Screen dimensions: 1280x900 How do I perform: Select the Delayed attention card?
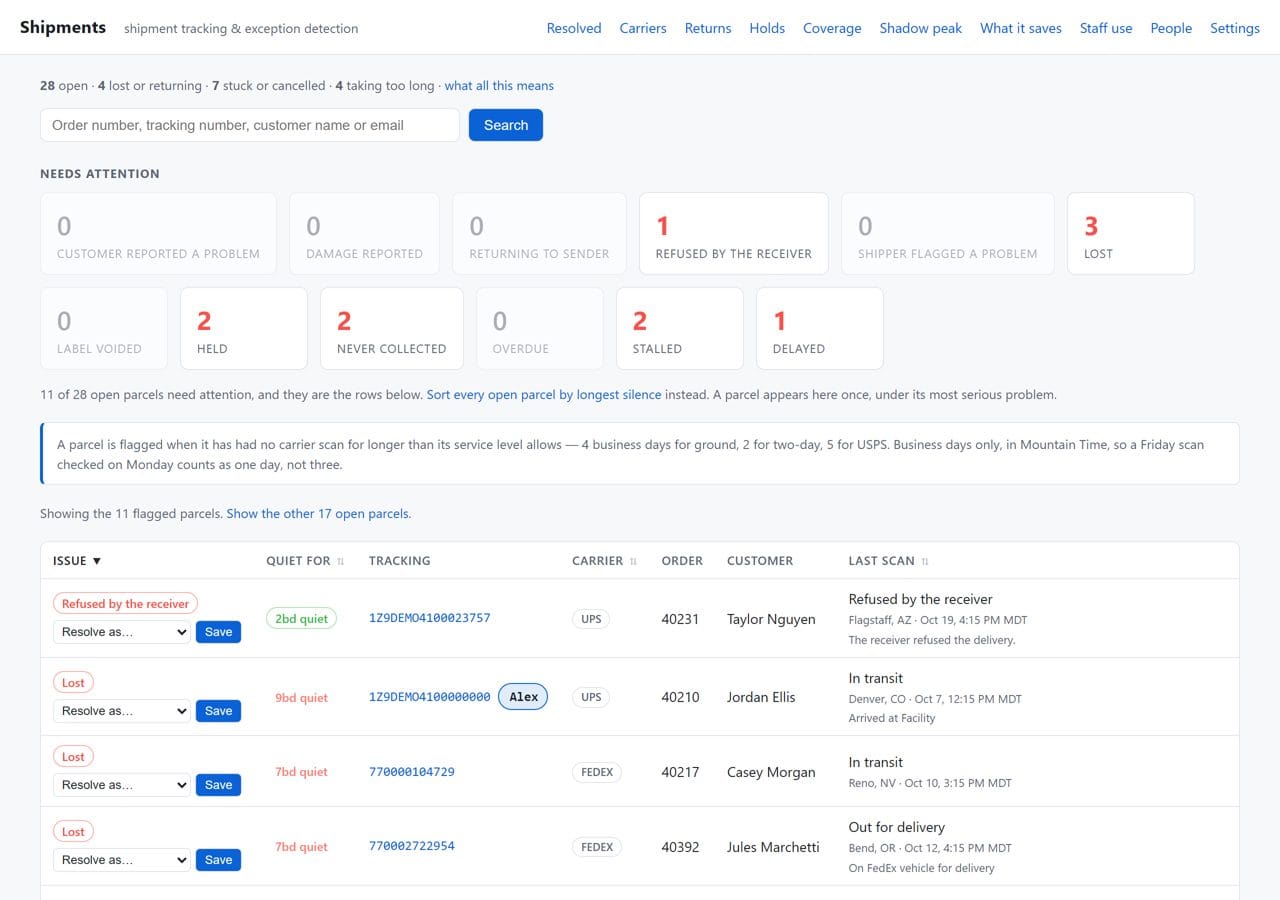(820, 328)
